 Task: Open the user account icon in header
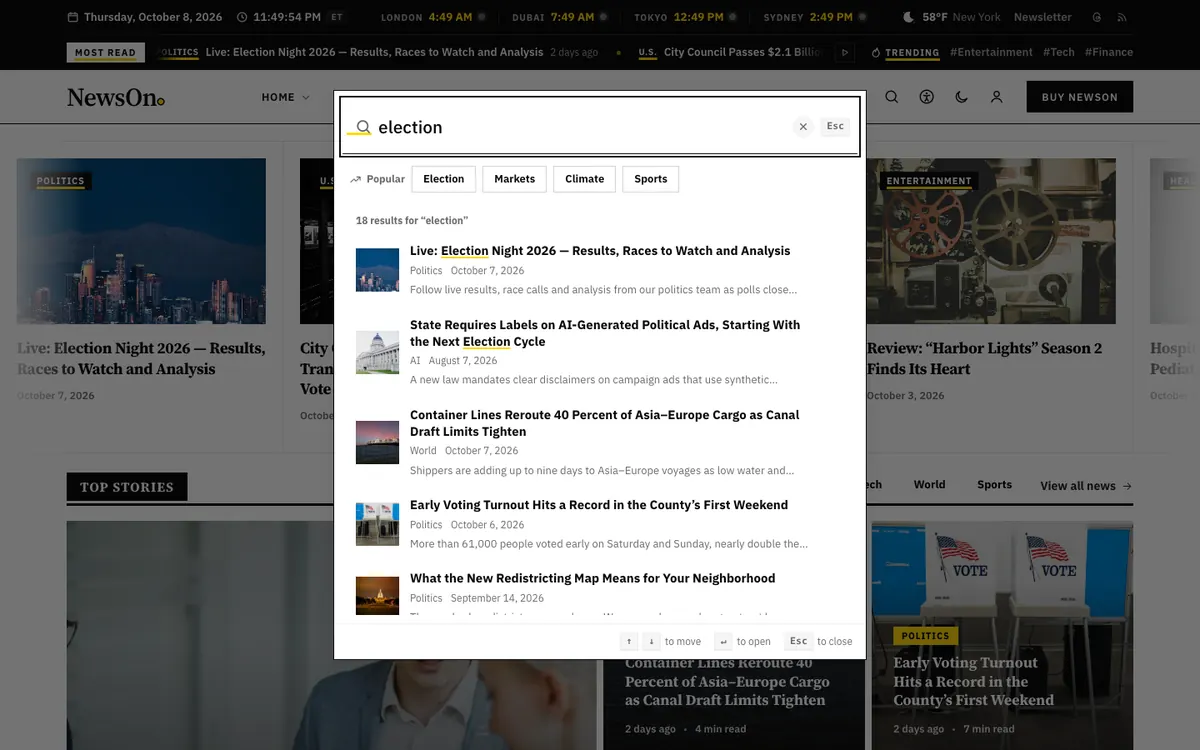coord(996,97)
